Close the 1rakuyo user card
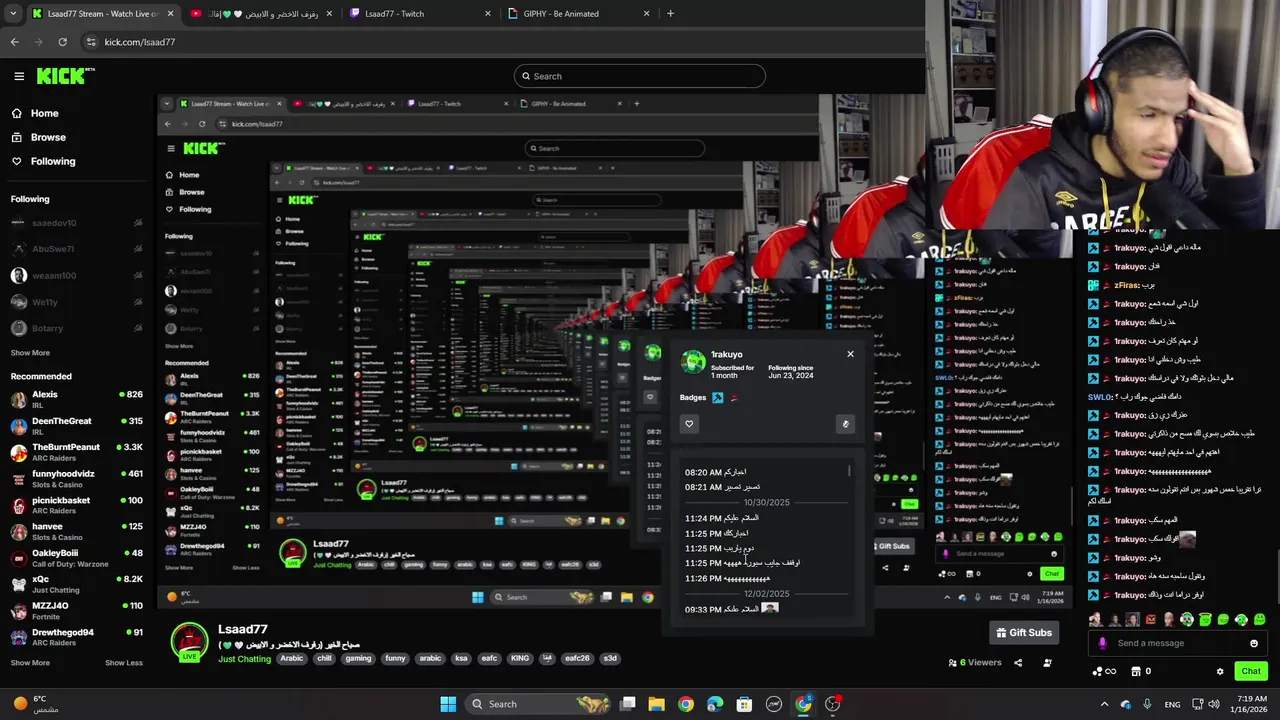This screenshot has width=1280, height=720. (x=850, y=354)
